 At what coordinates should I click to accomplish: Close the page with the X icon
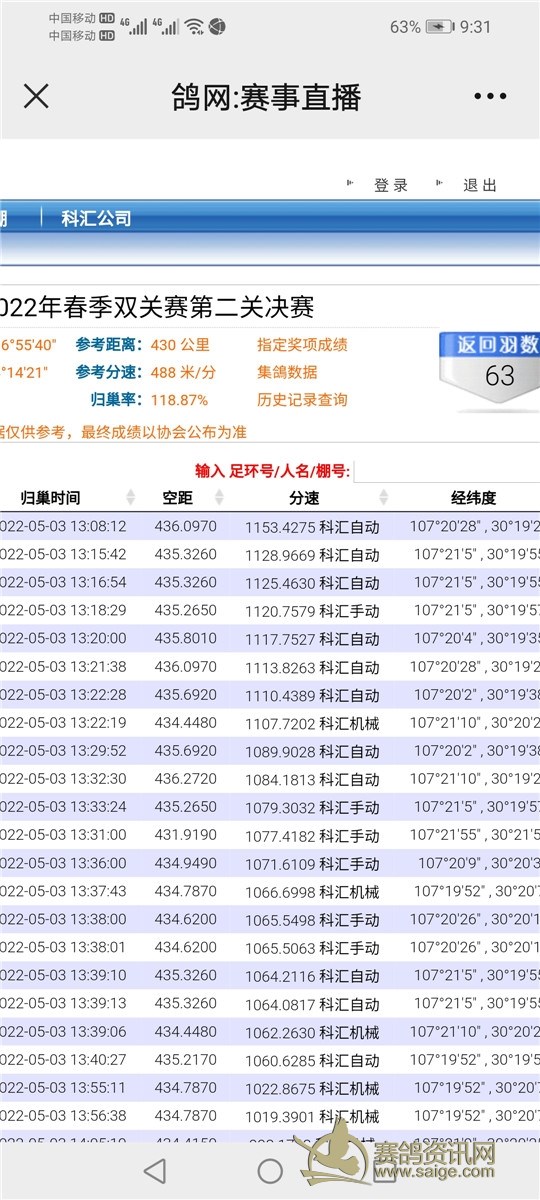click(36, 96)
